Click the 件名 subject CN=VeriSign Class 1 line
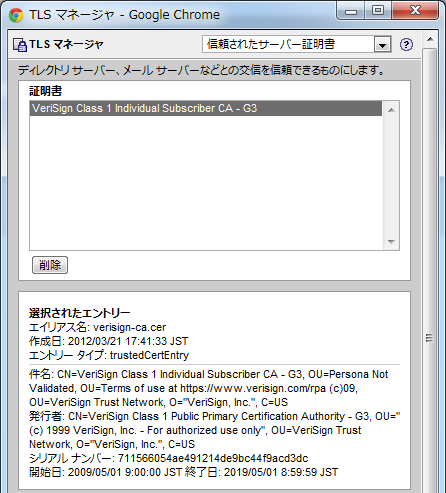 click(209, 374)
